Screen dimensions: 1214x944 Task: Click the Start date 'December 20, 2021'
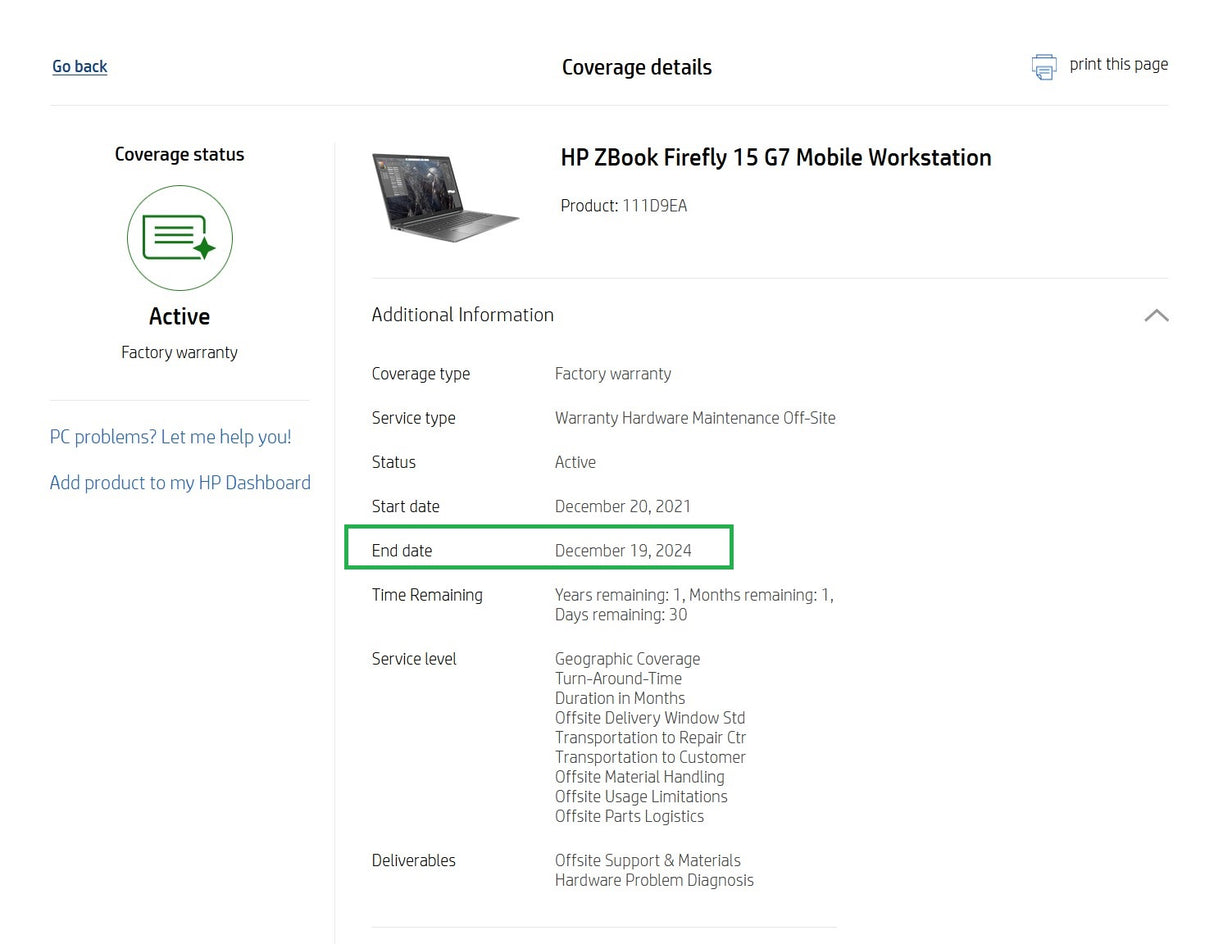tap(623, 506)
